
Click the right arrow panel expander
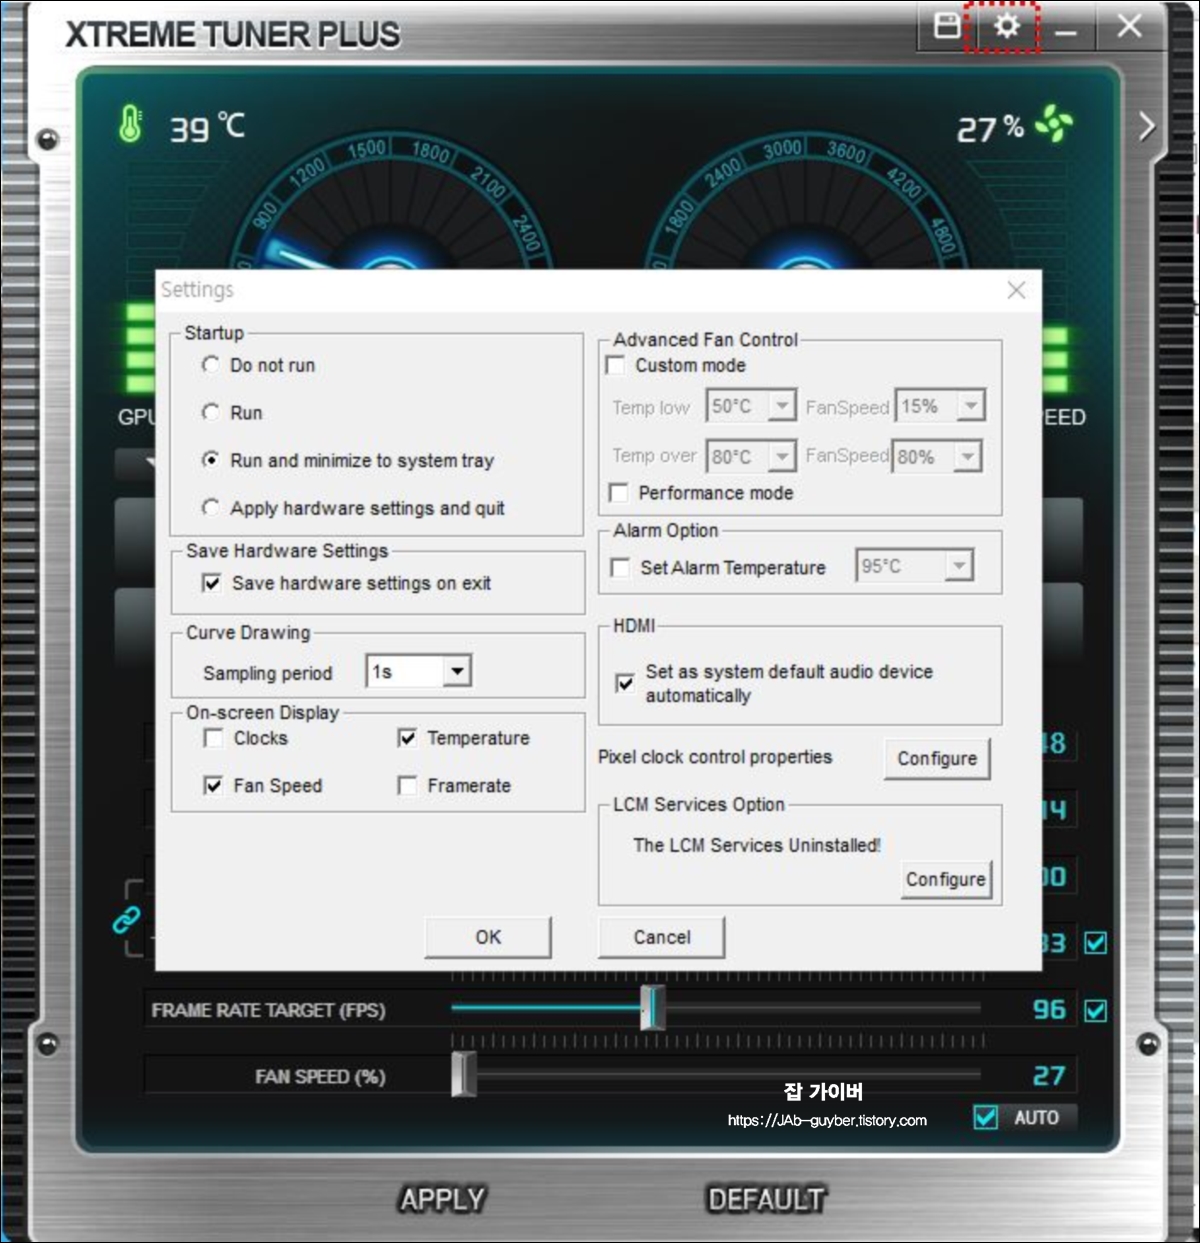[x=1146, y=127]
